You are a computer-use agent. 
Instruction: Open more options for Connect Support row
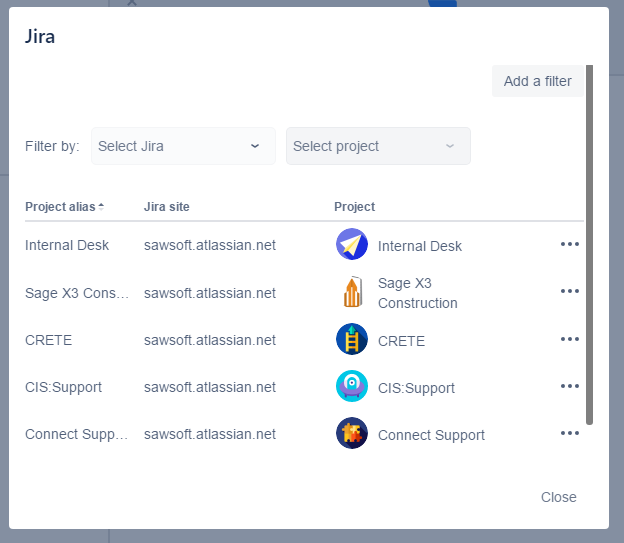click(x=569, y=433)
